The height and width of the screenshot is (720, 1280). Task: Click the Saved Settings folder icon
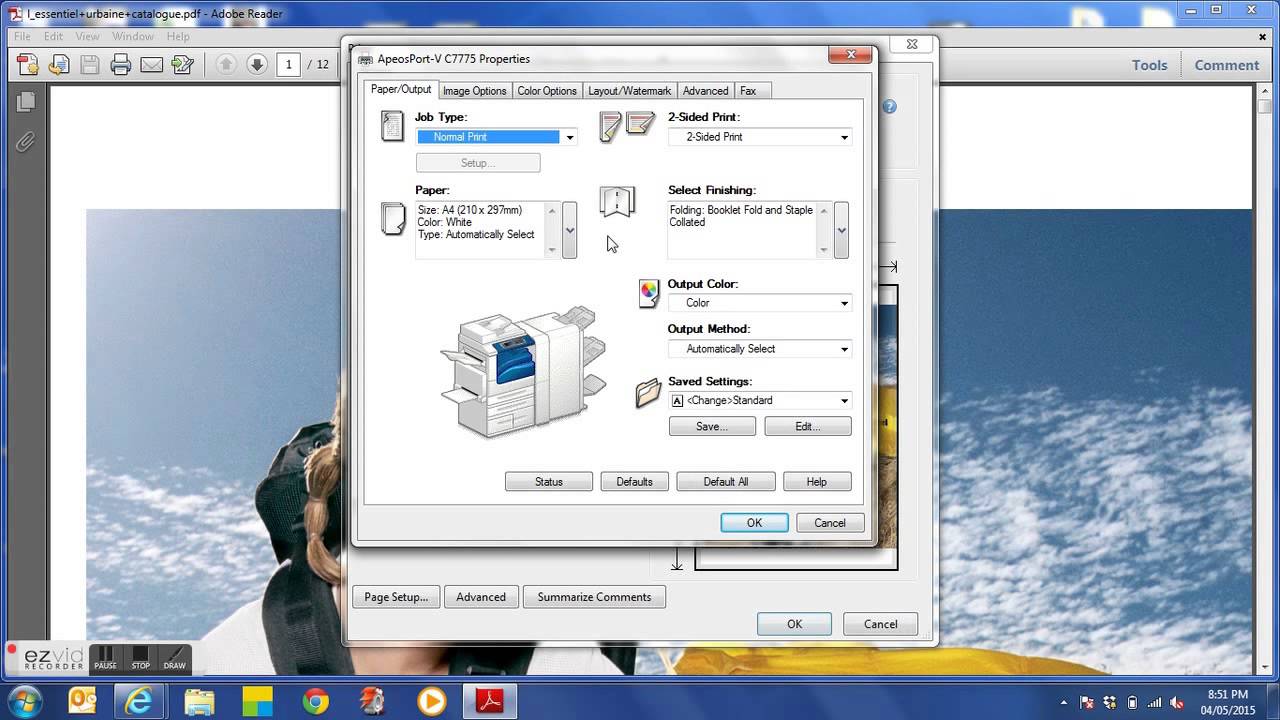point(648,392)
